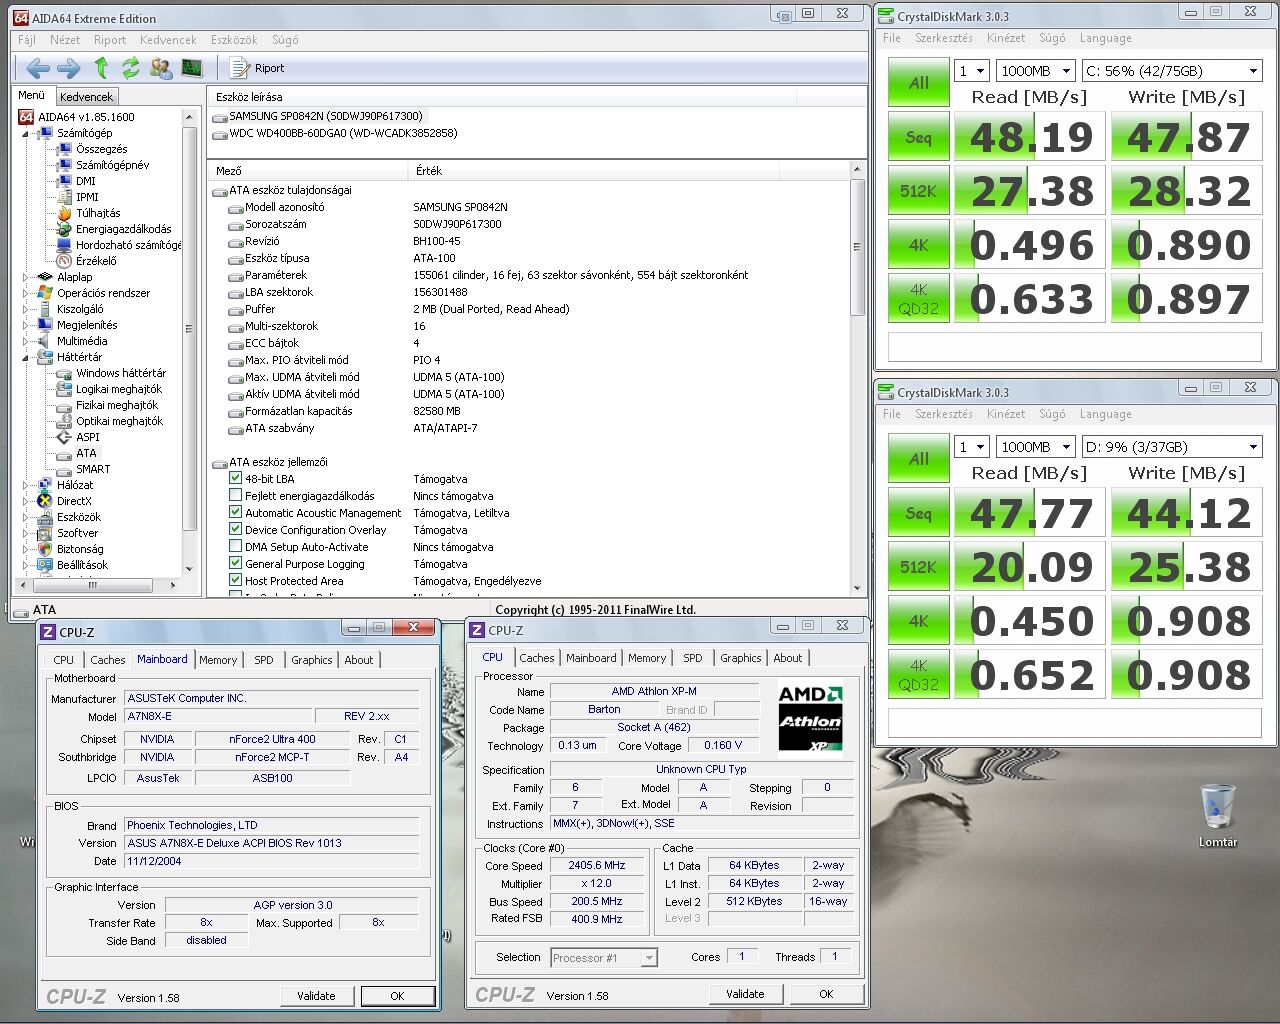
Task: Check the DMA Setup Auto-Activate checkbox
Action: [236, 547]
